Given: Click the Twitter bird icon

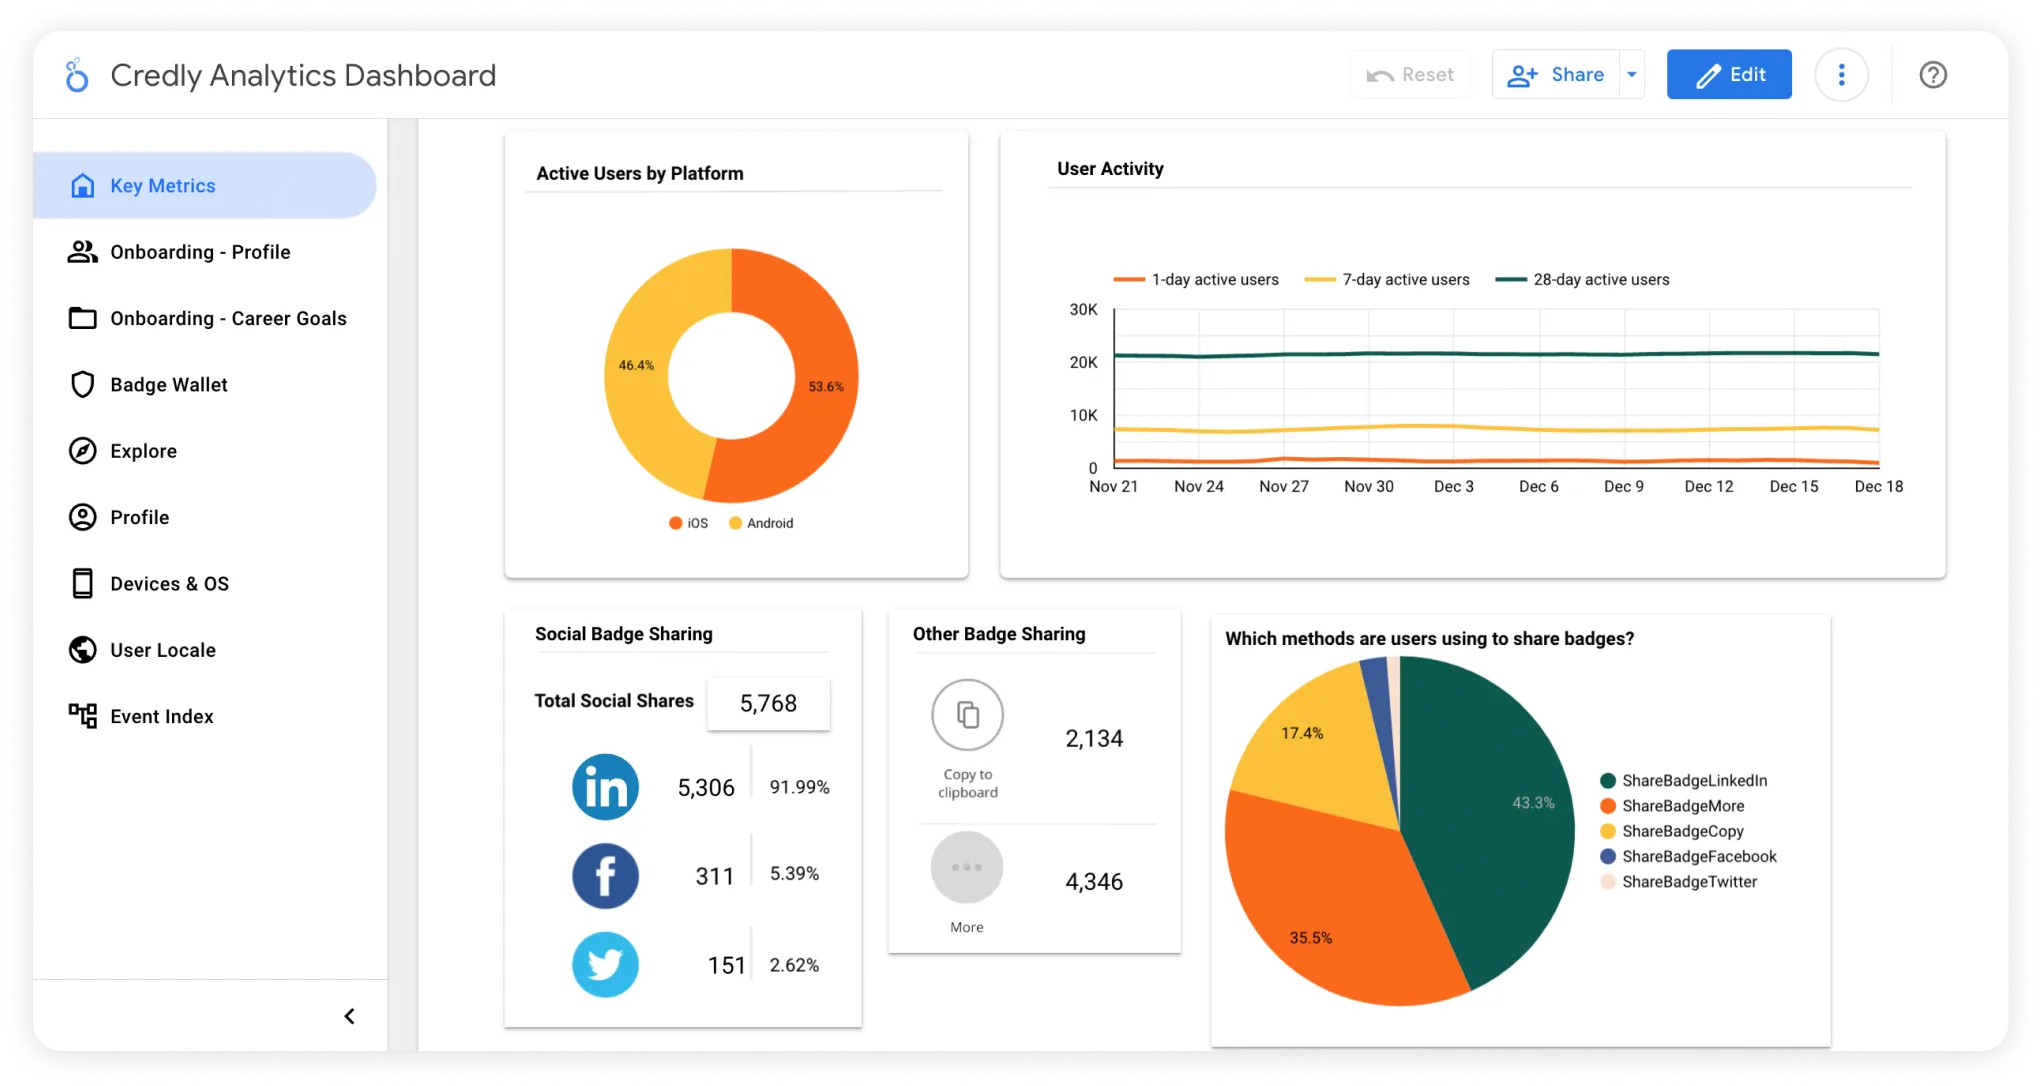Looking at the screenshot, I should click(x=605, y=965).
